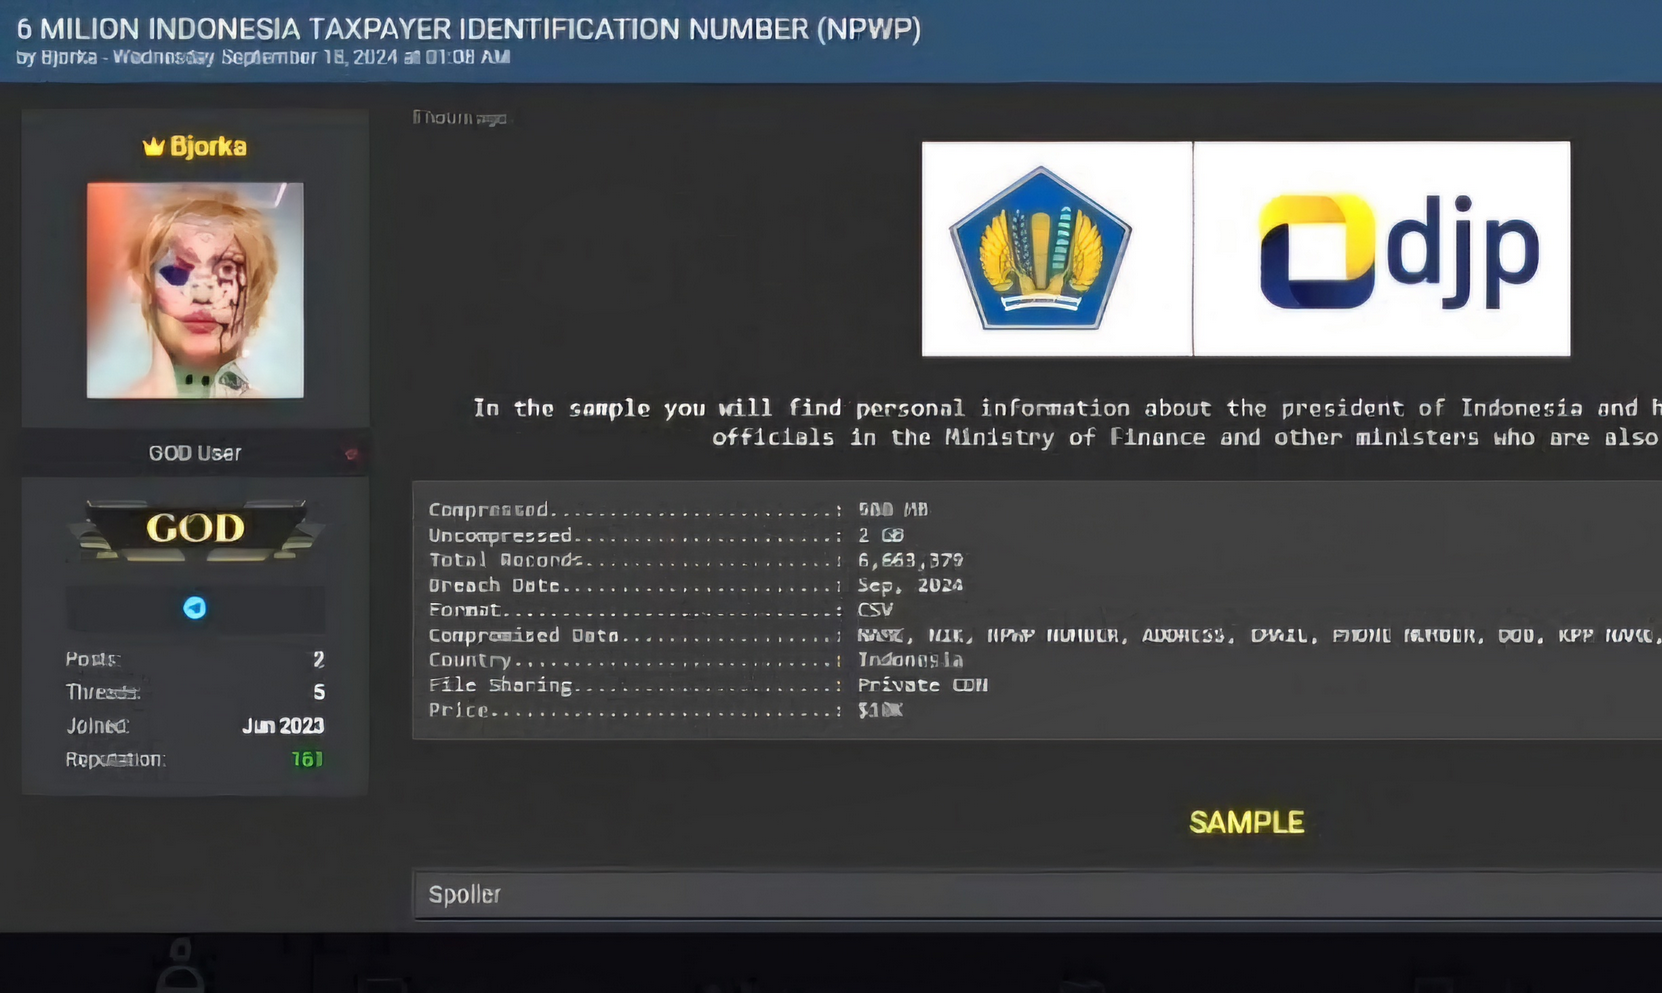Click the Bjorka author link in byline
This screenshot has width=1662, height=993.
pyautogui.click(x=69, y=57)
